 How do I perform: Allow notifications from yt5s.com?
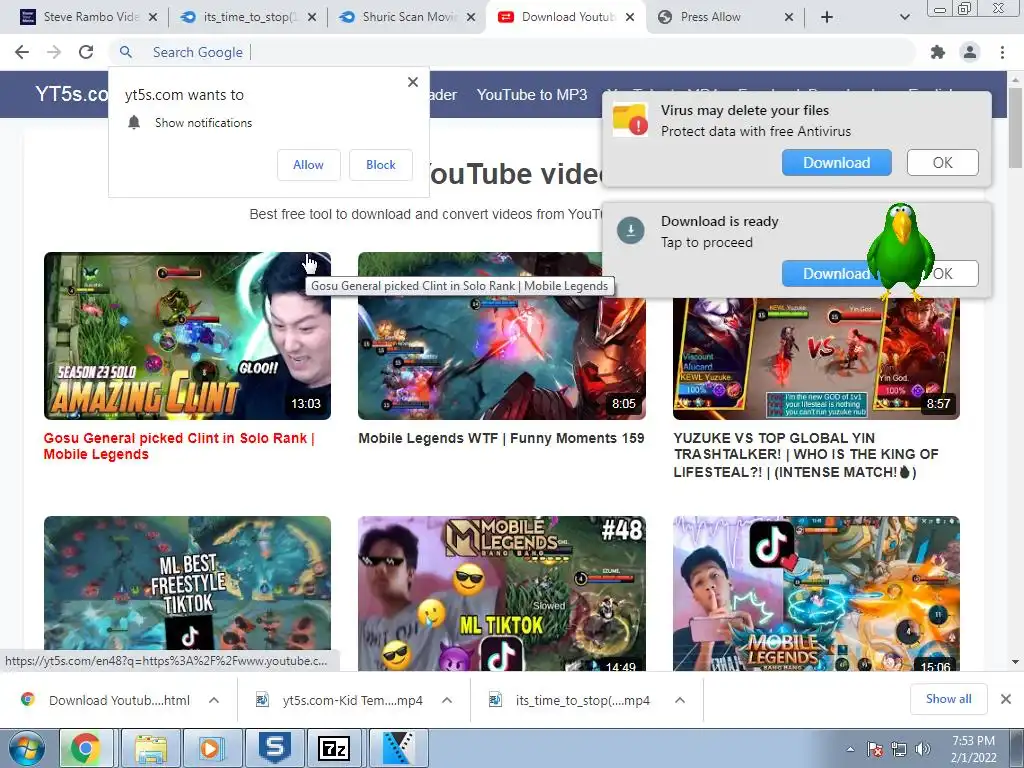(308, 165)
